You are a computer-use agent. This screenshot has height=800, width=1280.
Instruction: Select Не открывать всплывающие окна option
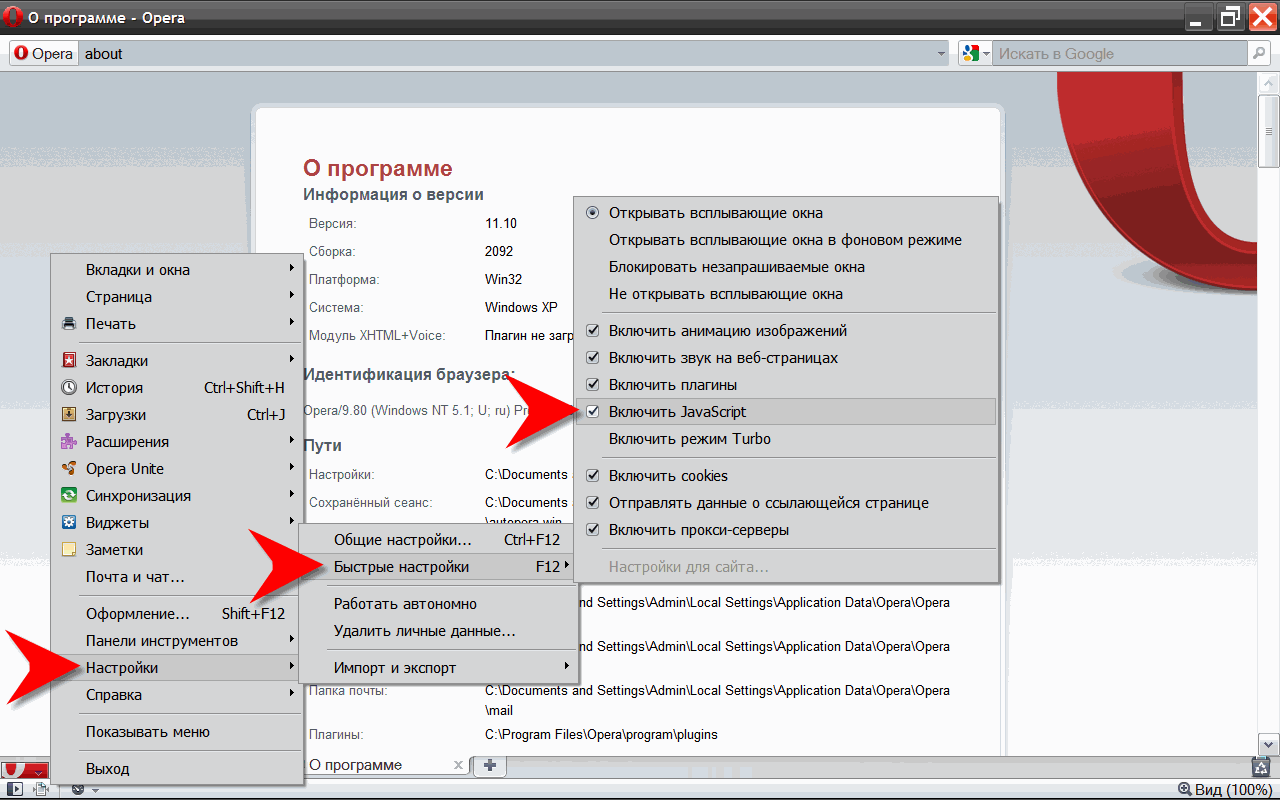point(786,294)
